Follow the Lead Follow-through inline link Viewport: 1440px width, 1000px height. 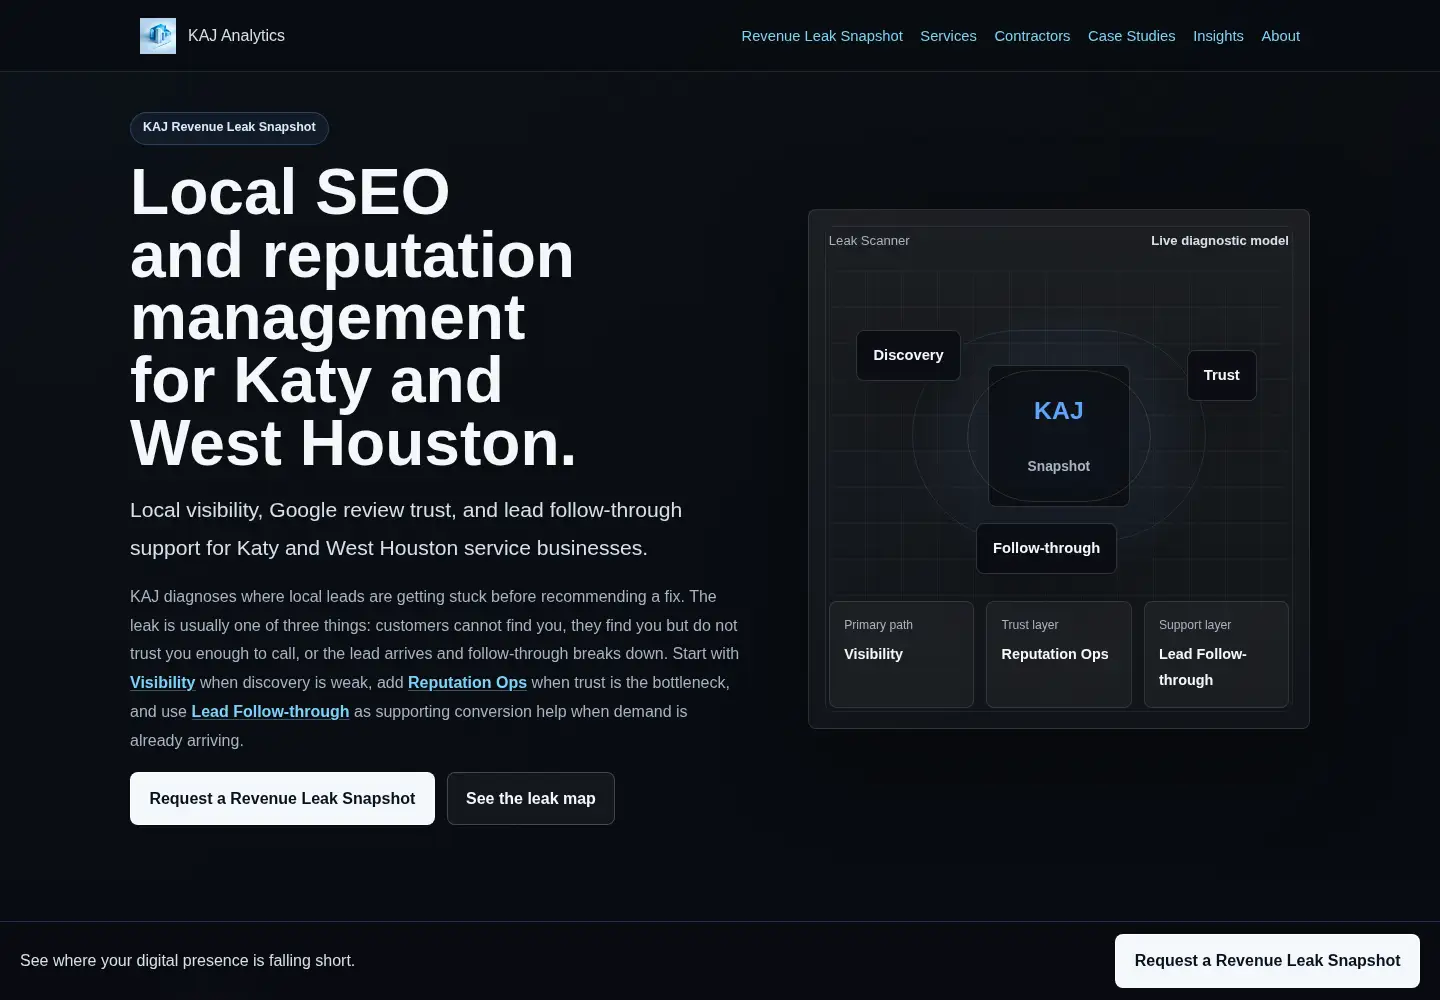270,711
